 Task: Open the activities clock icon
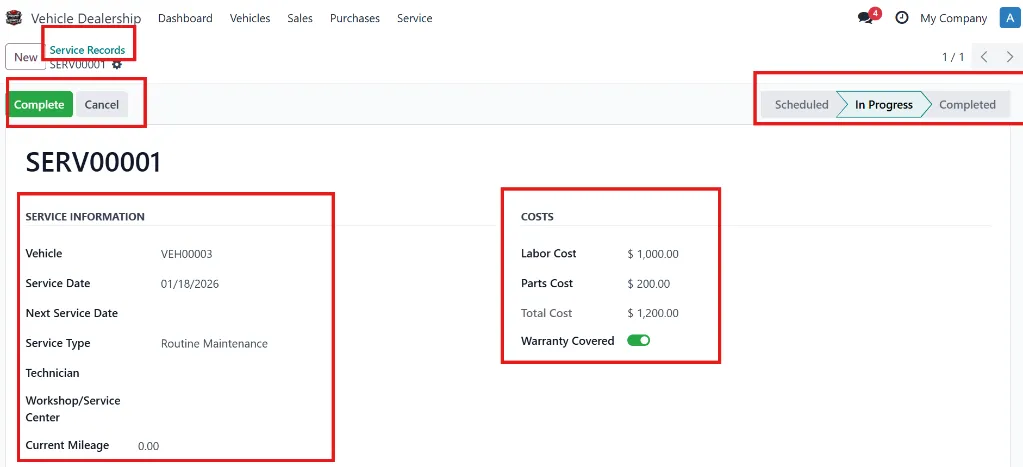click(x=902, y=18)
